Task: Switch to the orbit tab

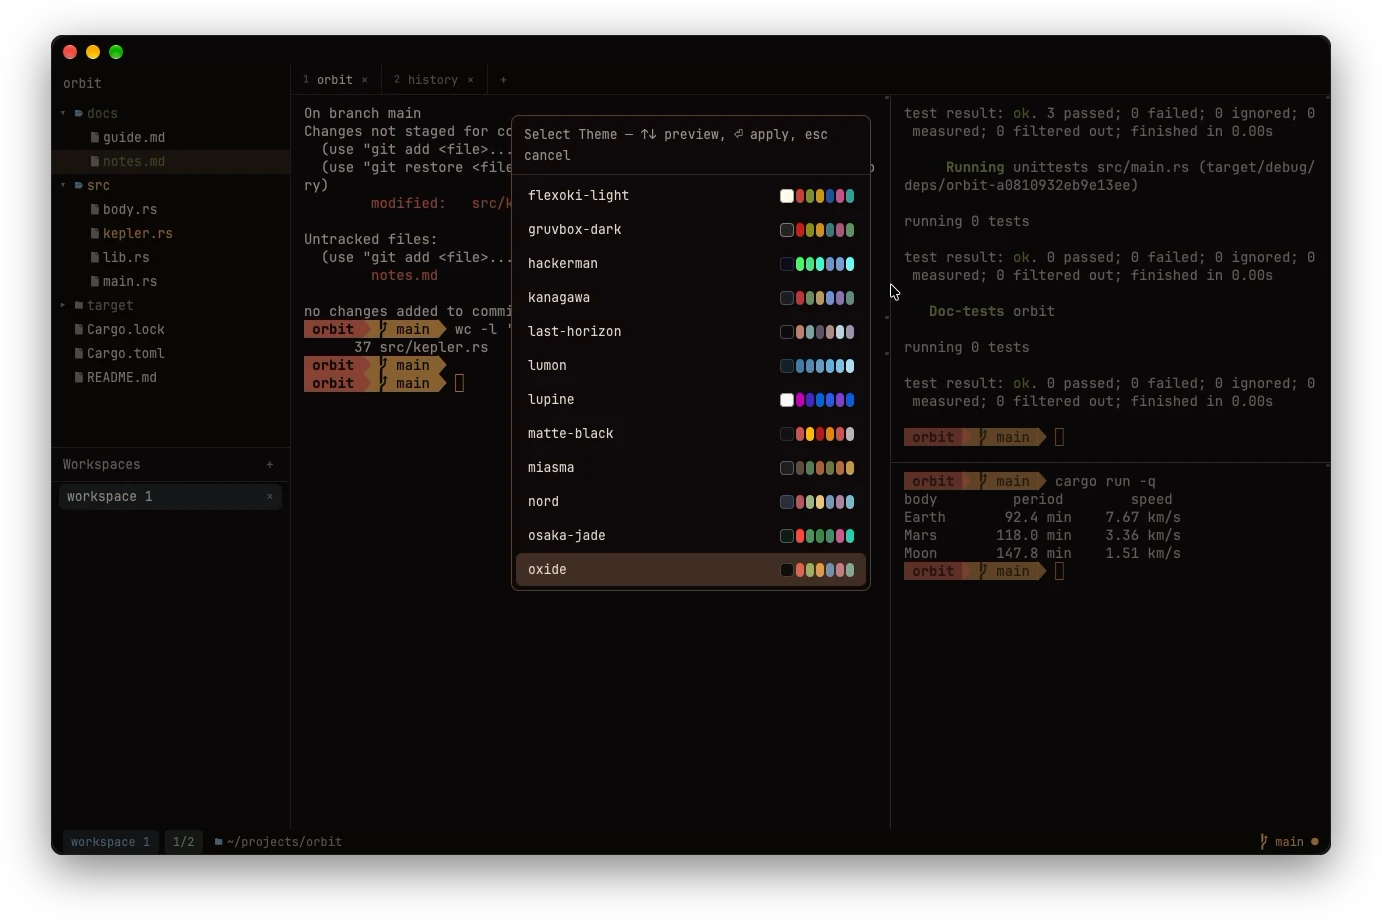Action: [x=335, y=80]
